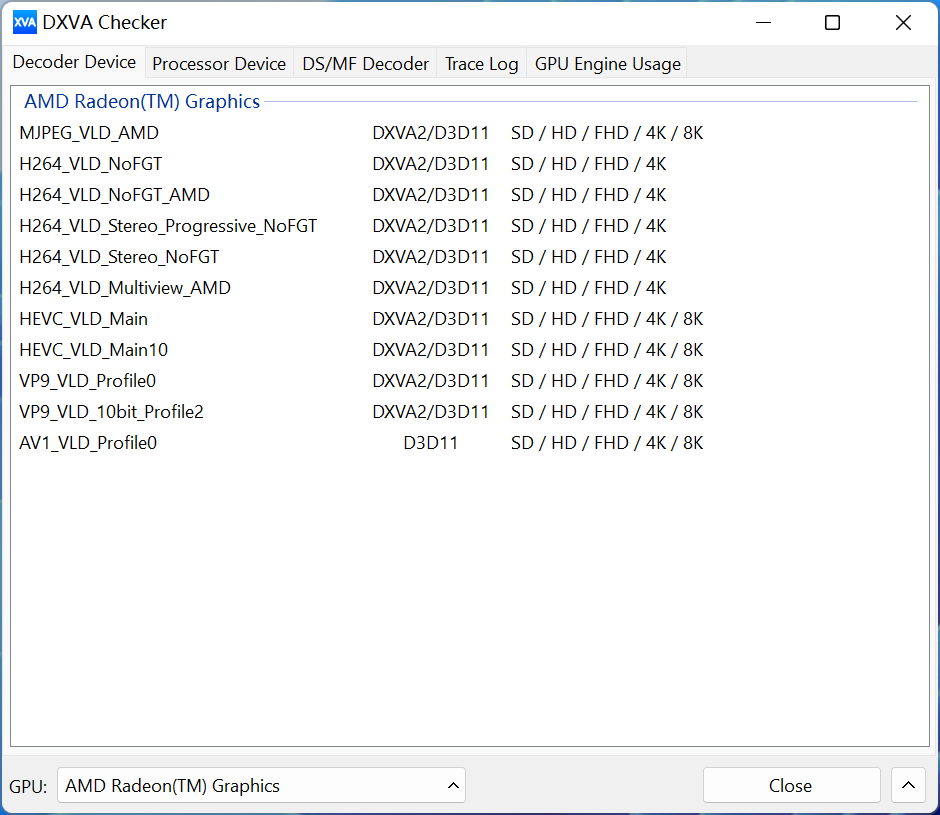The height and width of the screenshot is (815, 940).
Task: Click the DXVA Checker app icon
Action: tap(25, 23)
